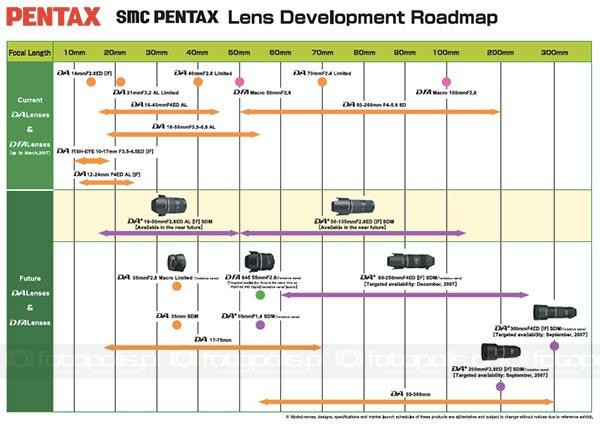Click the footnote disclaimer text at bottom
This screenshot has height=424, width=600.
pyautogui.click(x=439, y=416)
